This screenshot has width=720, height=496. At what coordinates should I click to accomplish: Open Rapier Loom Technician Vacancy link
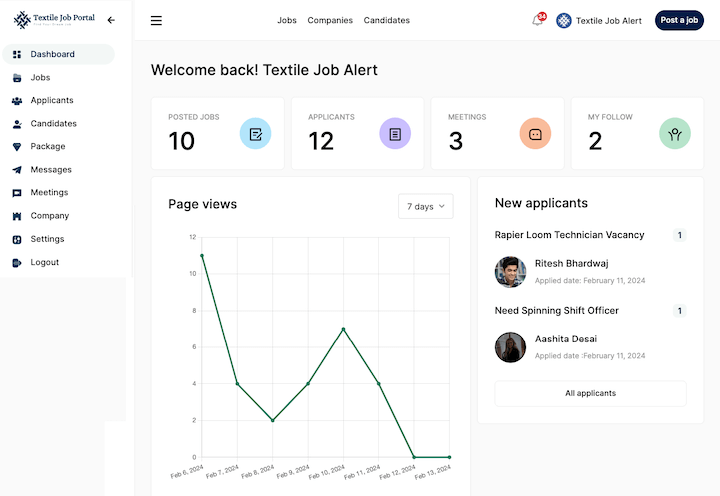pyautogui.click(x=569, y=235)
